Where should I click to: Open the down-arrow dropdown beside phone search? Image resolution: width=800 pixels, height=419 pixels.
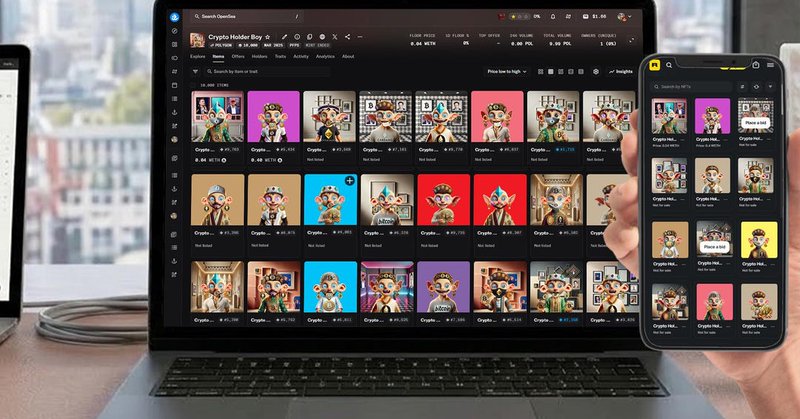click(x=770, y=87)
